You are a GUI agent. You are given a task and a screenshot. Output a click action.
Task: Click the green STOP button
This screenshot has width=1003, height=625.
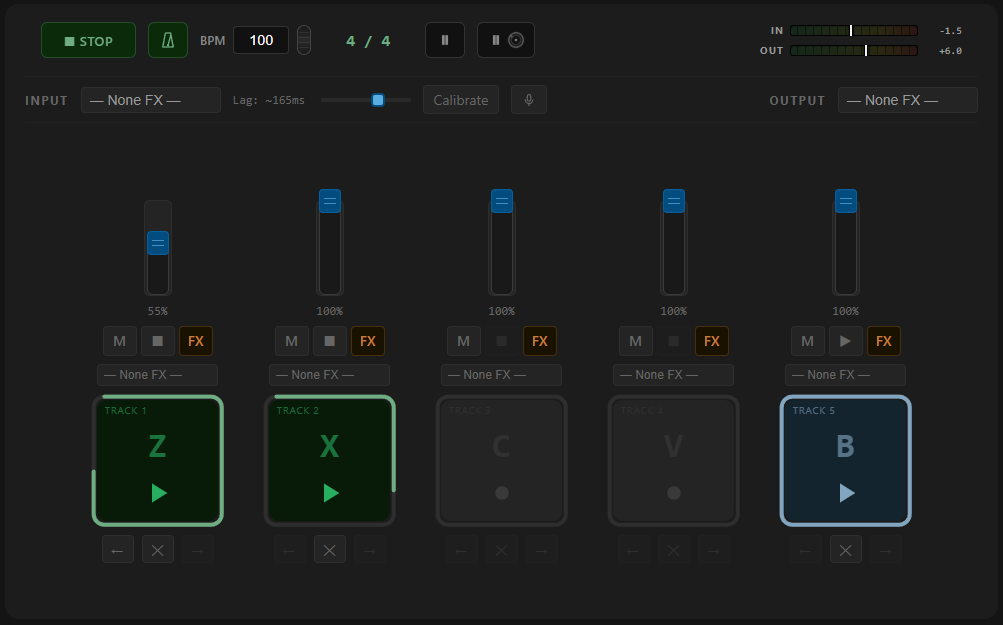[88, 40]
